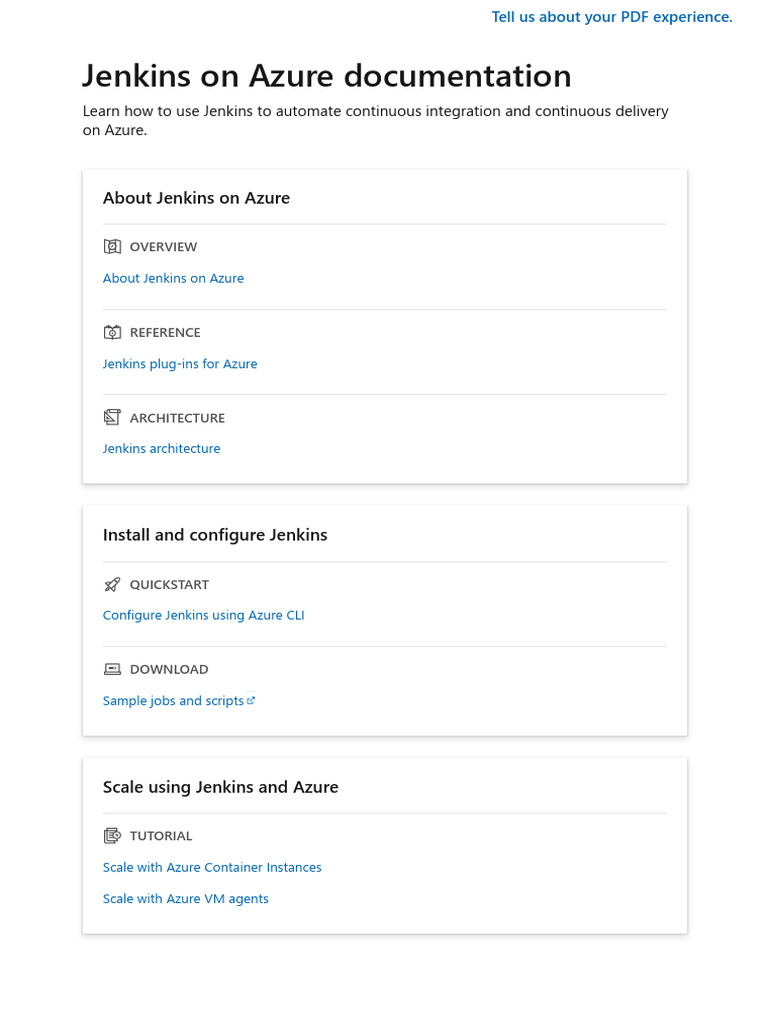Screen dimensions: 768x1024
Task: Click the Architecture section icon
Action: pyautogui.click(x=112, y=418)
